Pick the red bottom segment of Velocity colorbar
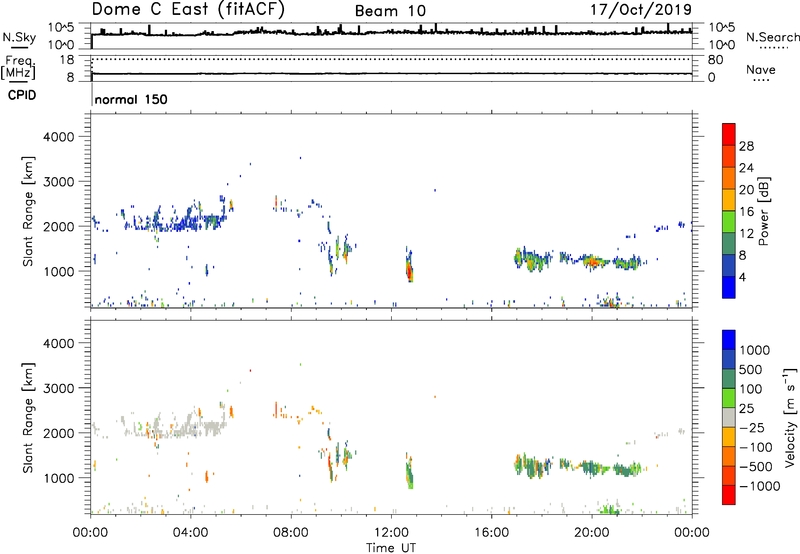 (729, 495)
